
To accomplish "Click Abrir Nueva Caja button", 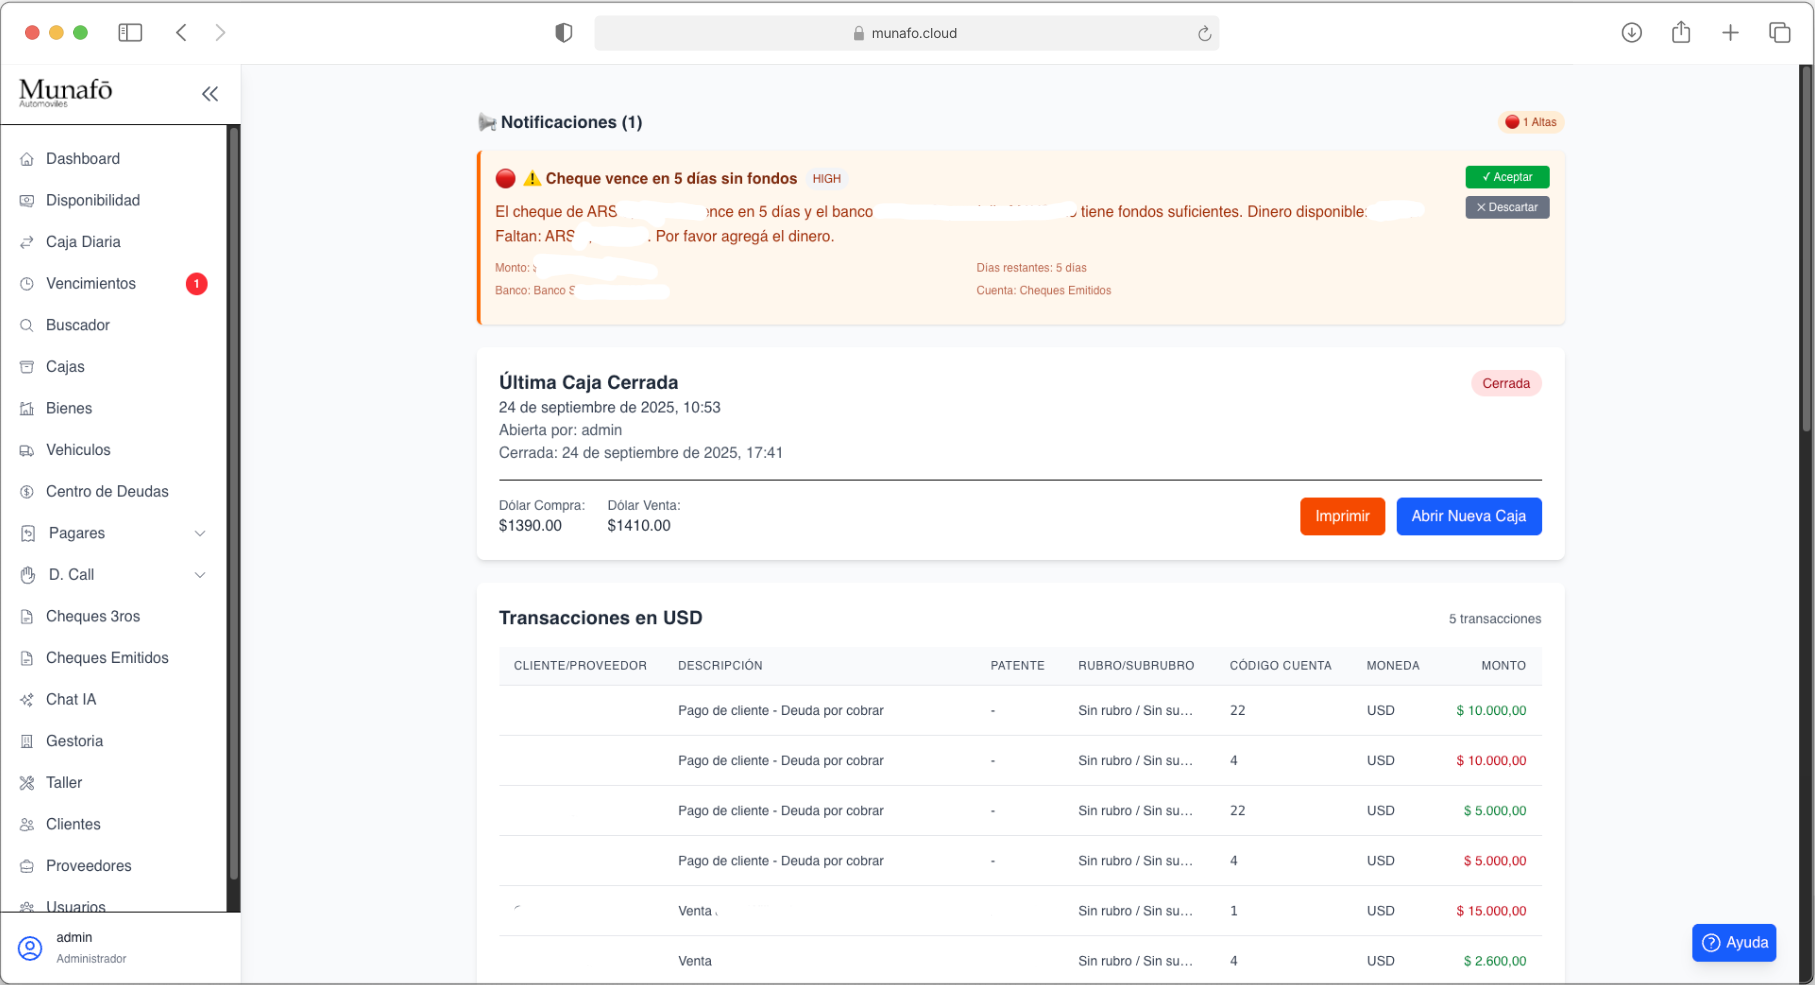I will click(1467, 516).
